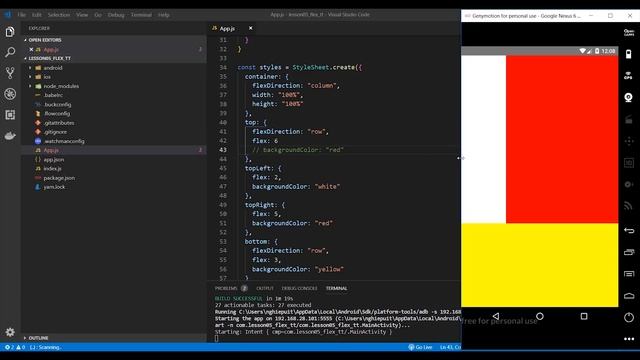Tap the Android back navigation button
The height and width of the screenshot is (360, 640).
(x=496, y=316)
